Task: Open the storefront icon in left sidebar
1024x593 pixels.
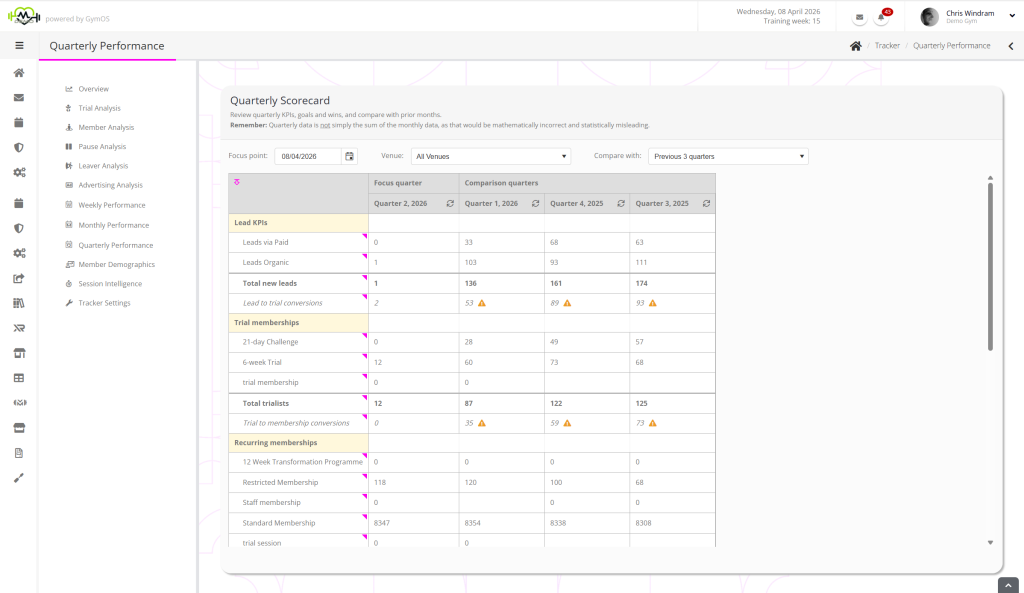Action: (x=19, y=353)
